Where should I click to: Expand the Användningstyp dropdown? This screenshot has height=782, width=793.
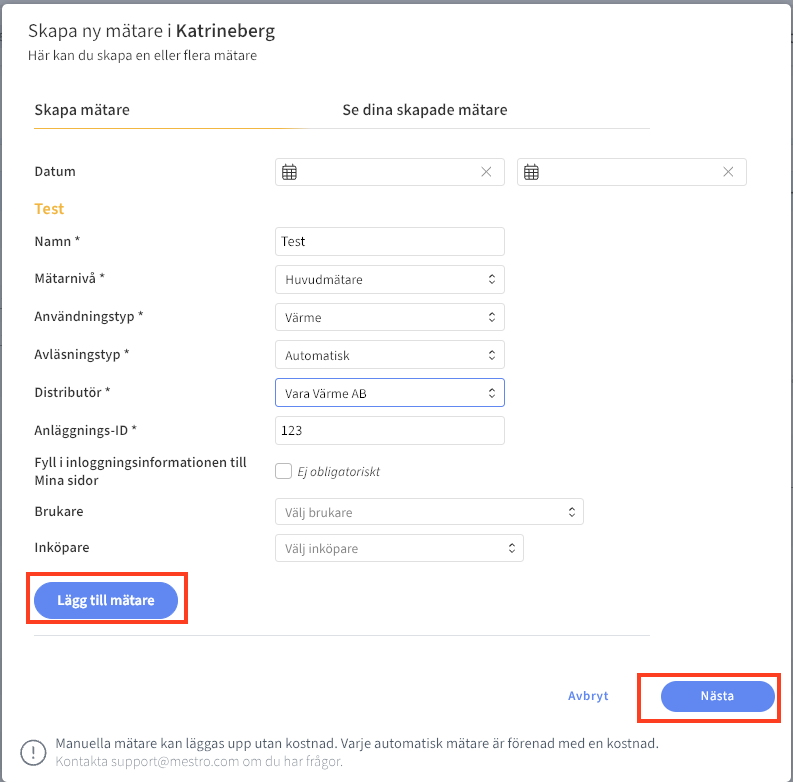(389, 317)
